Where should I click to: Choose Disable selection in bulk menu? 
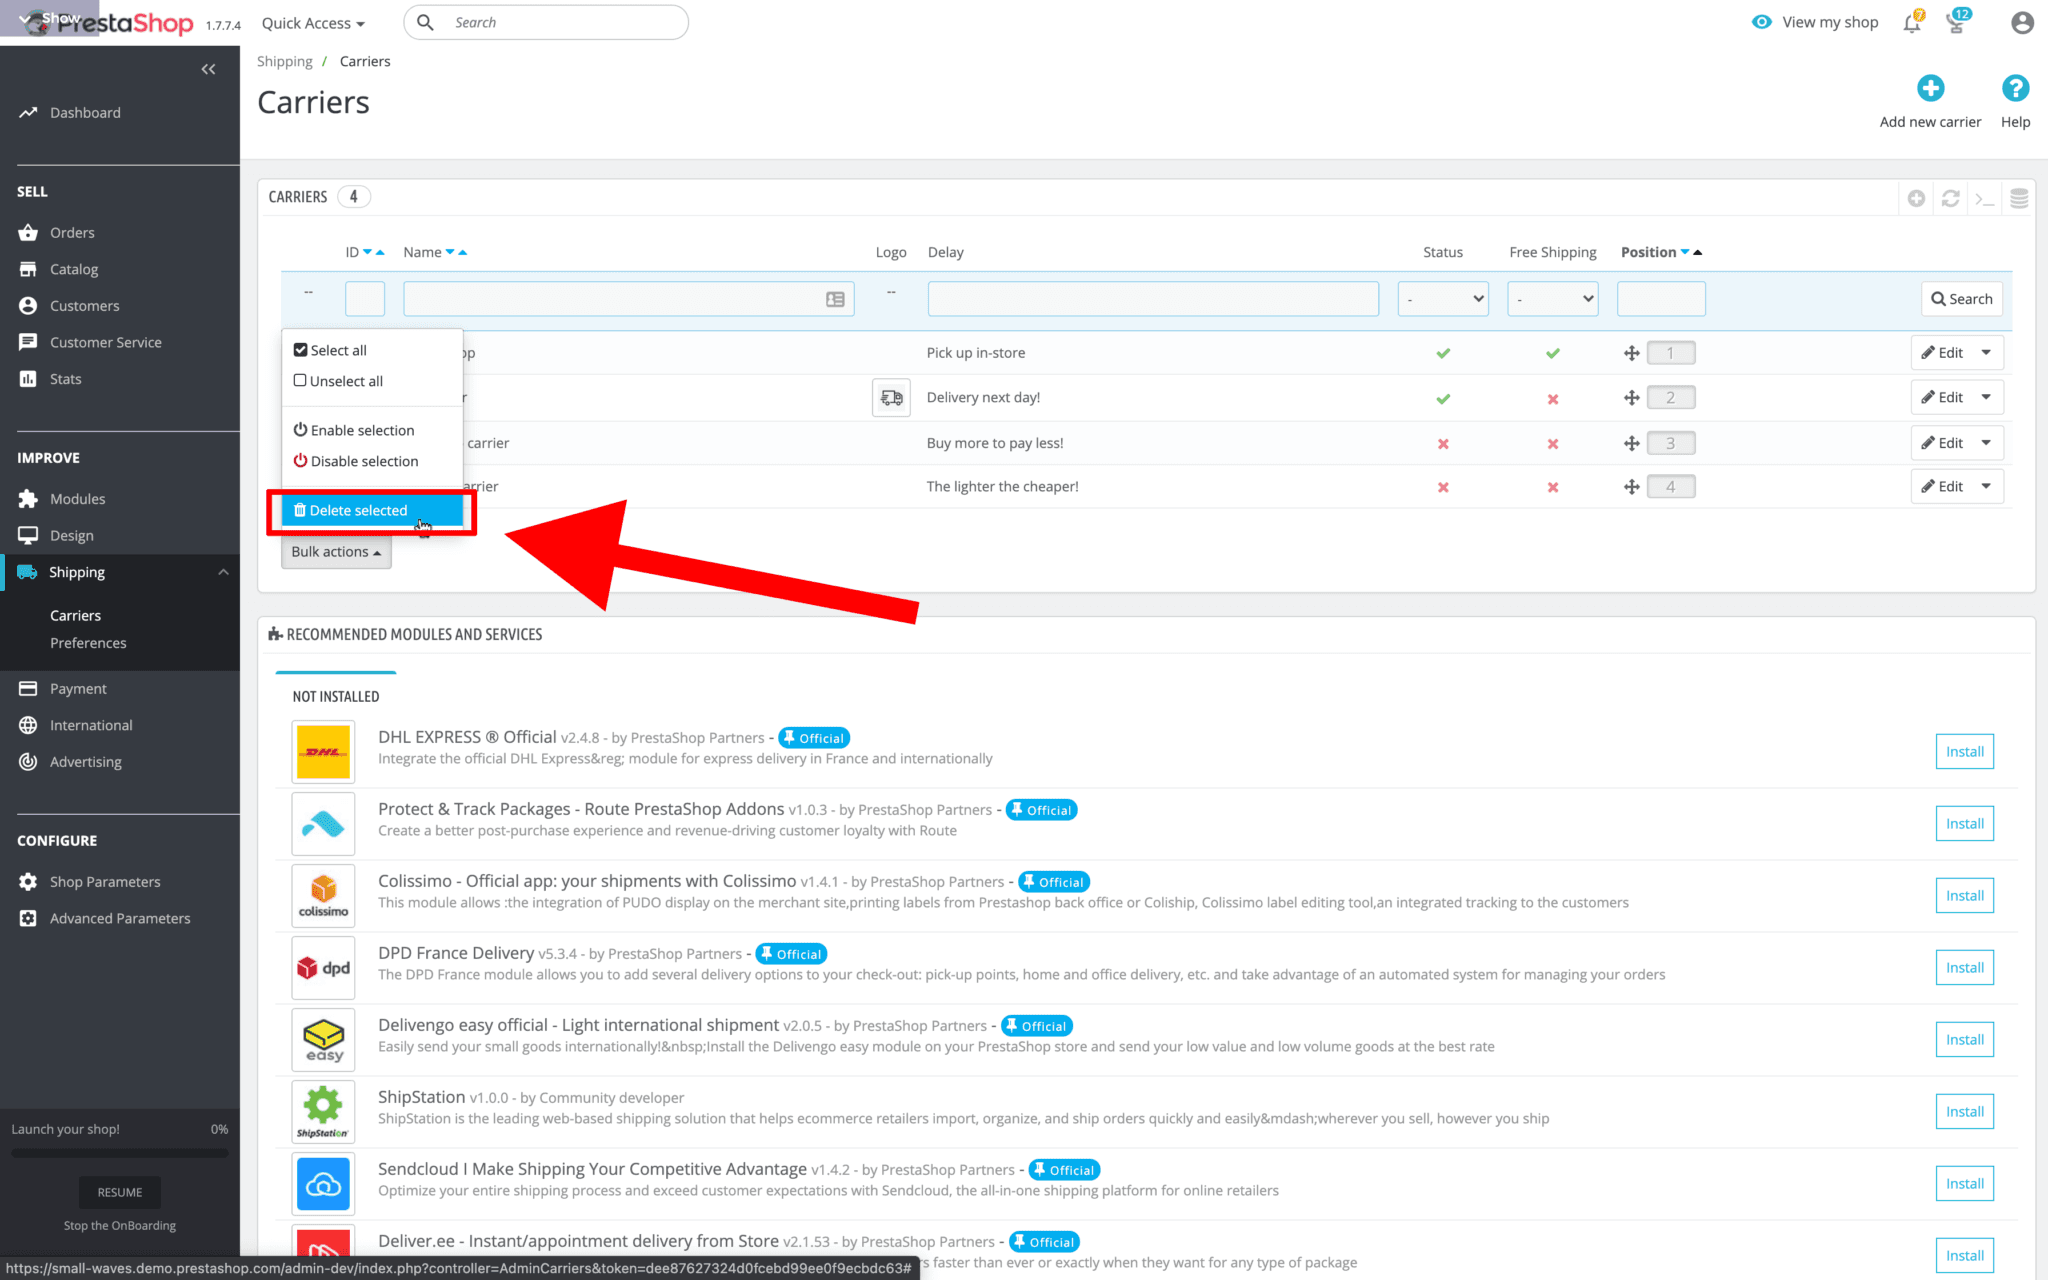point(356,461)
